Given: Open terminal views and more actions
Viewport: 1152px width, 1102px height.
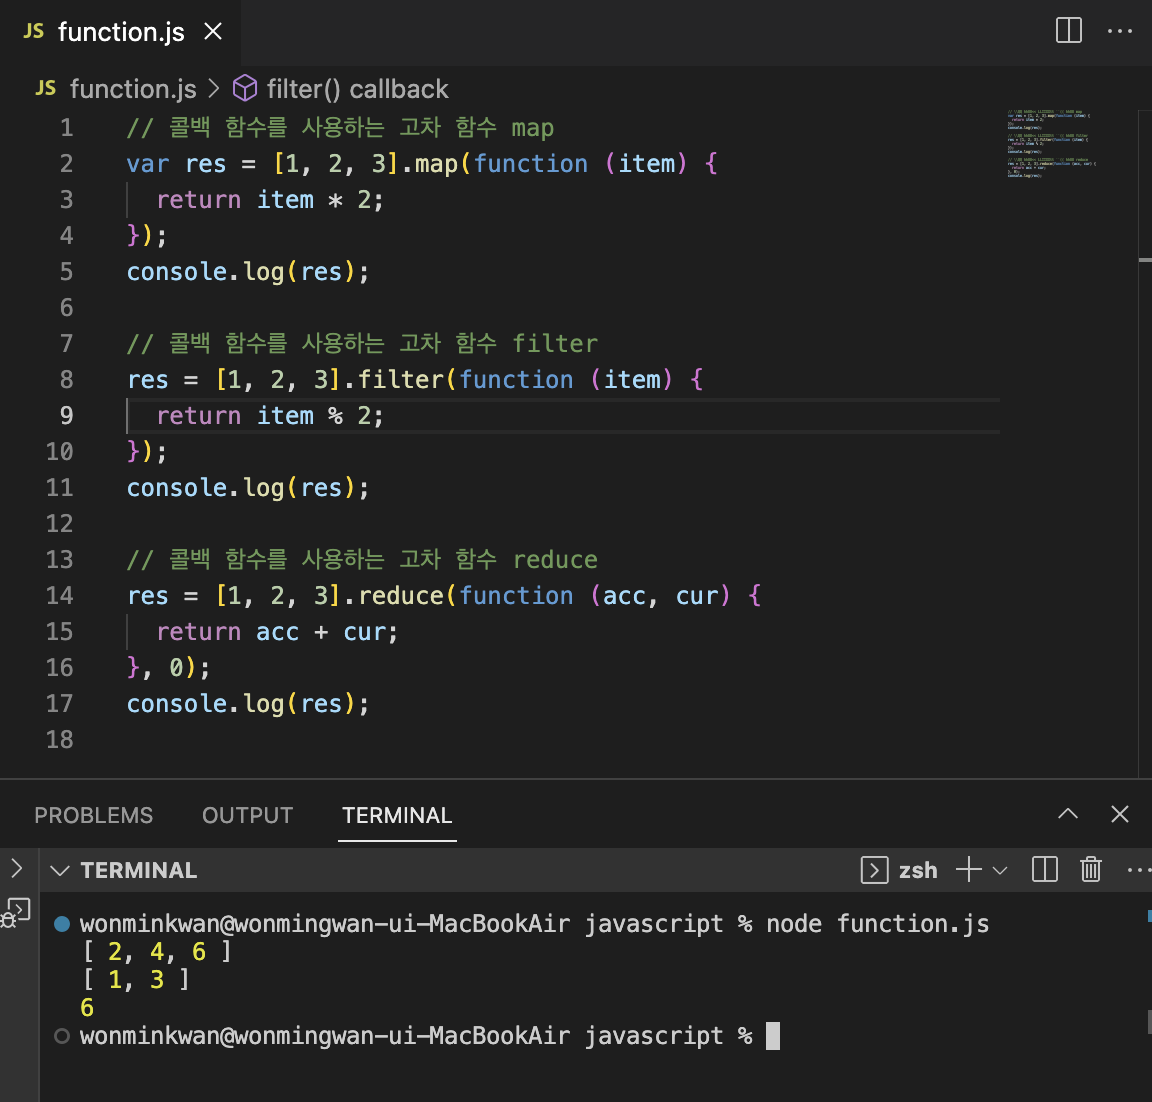Looking at the screenshot, I should click(x=1138, y=871).
